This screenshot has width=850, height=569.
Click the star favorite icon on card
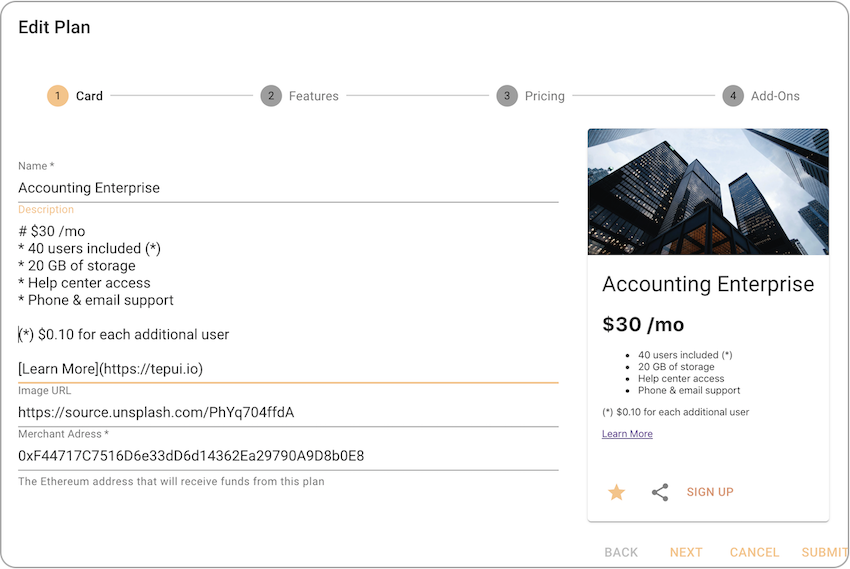[616, 492]
